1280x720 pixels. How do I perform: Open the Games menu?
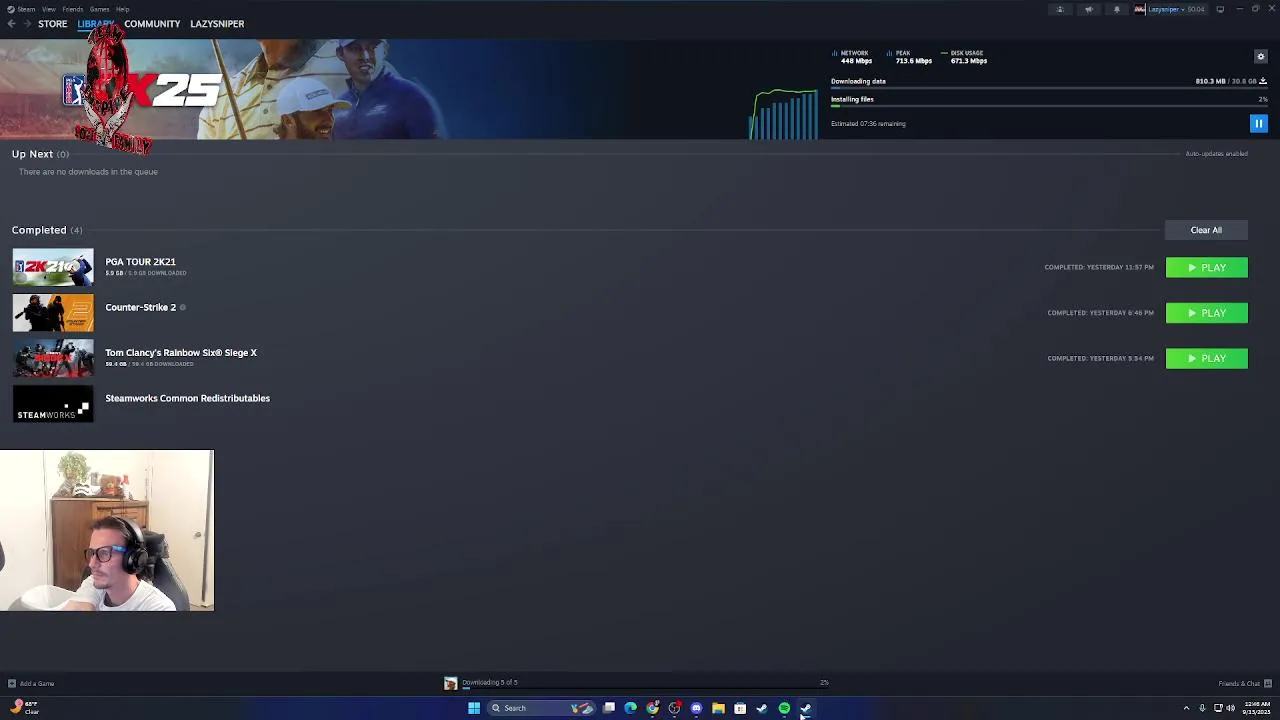99,9
